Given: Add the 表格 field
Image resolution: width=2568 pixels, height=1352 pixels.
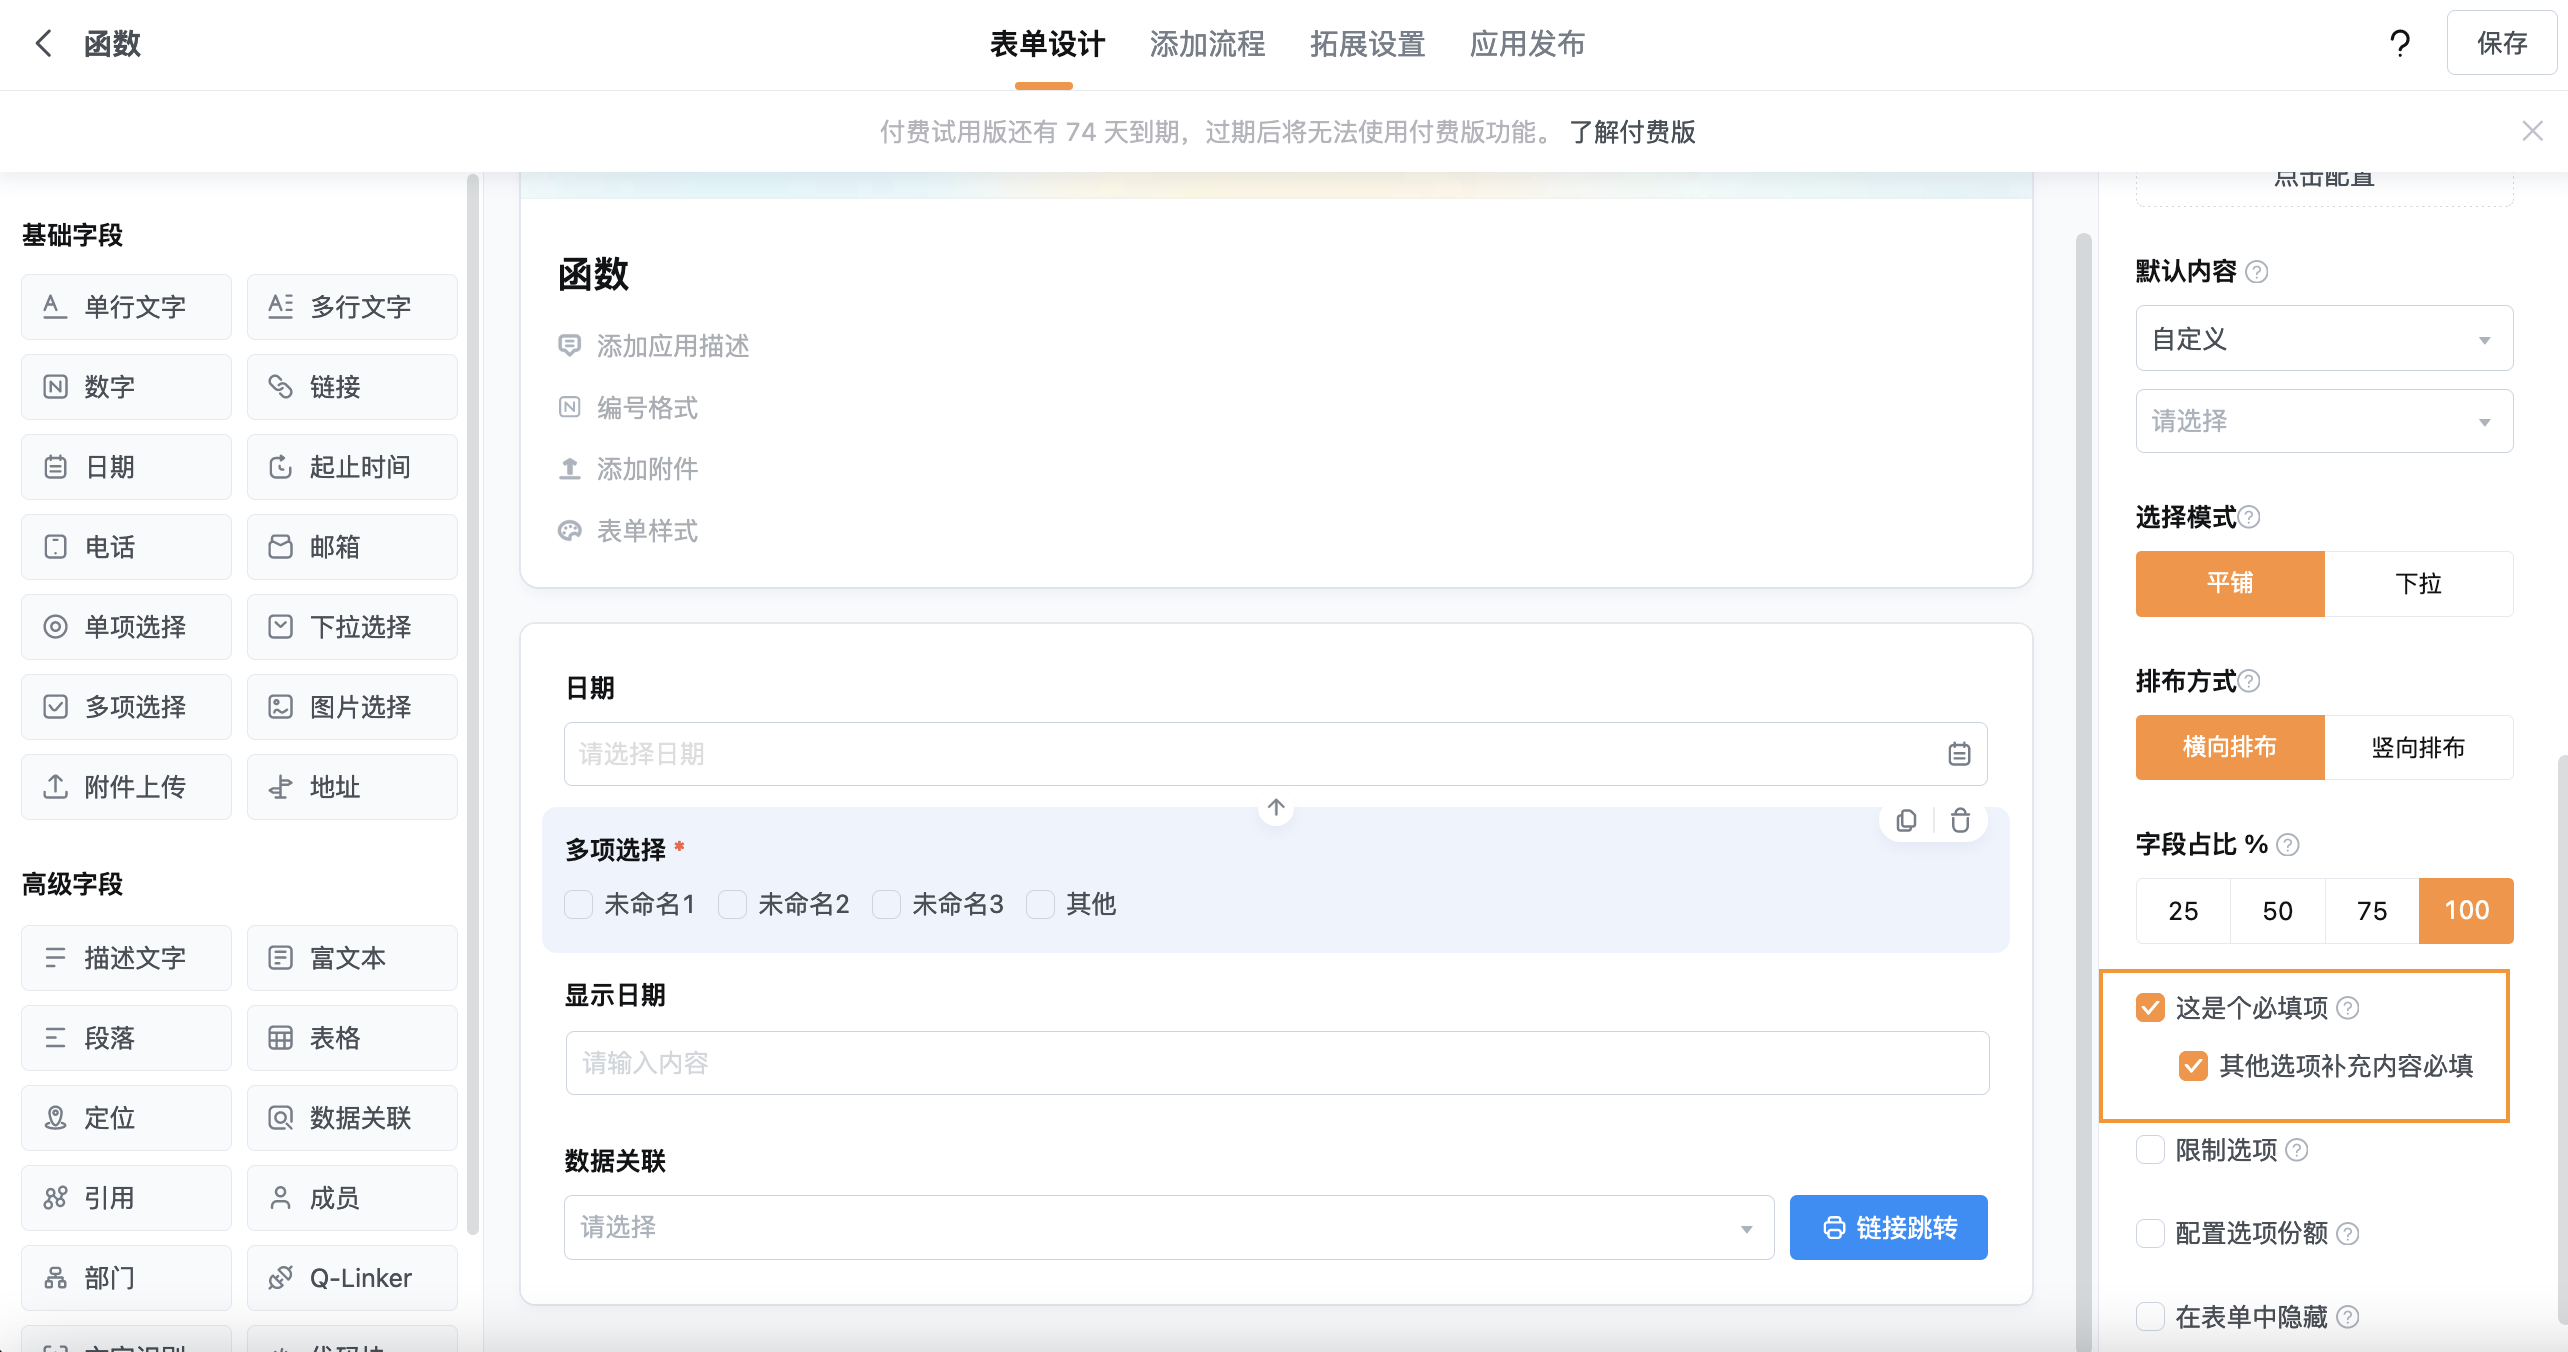Looking at the screenshot, I should click(352, 1037).
